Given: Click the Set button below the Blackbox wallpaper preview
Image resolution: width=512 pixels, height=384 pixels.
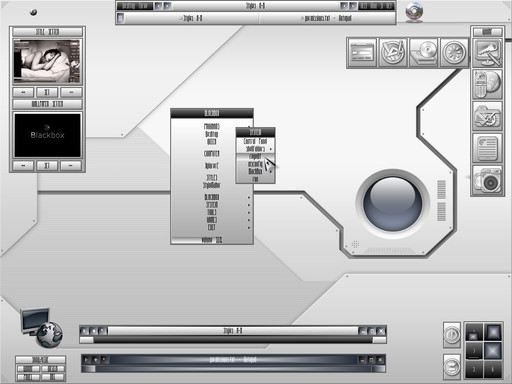Looking at the screenshot, I should tap(47, 165).
